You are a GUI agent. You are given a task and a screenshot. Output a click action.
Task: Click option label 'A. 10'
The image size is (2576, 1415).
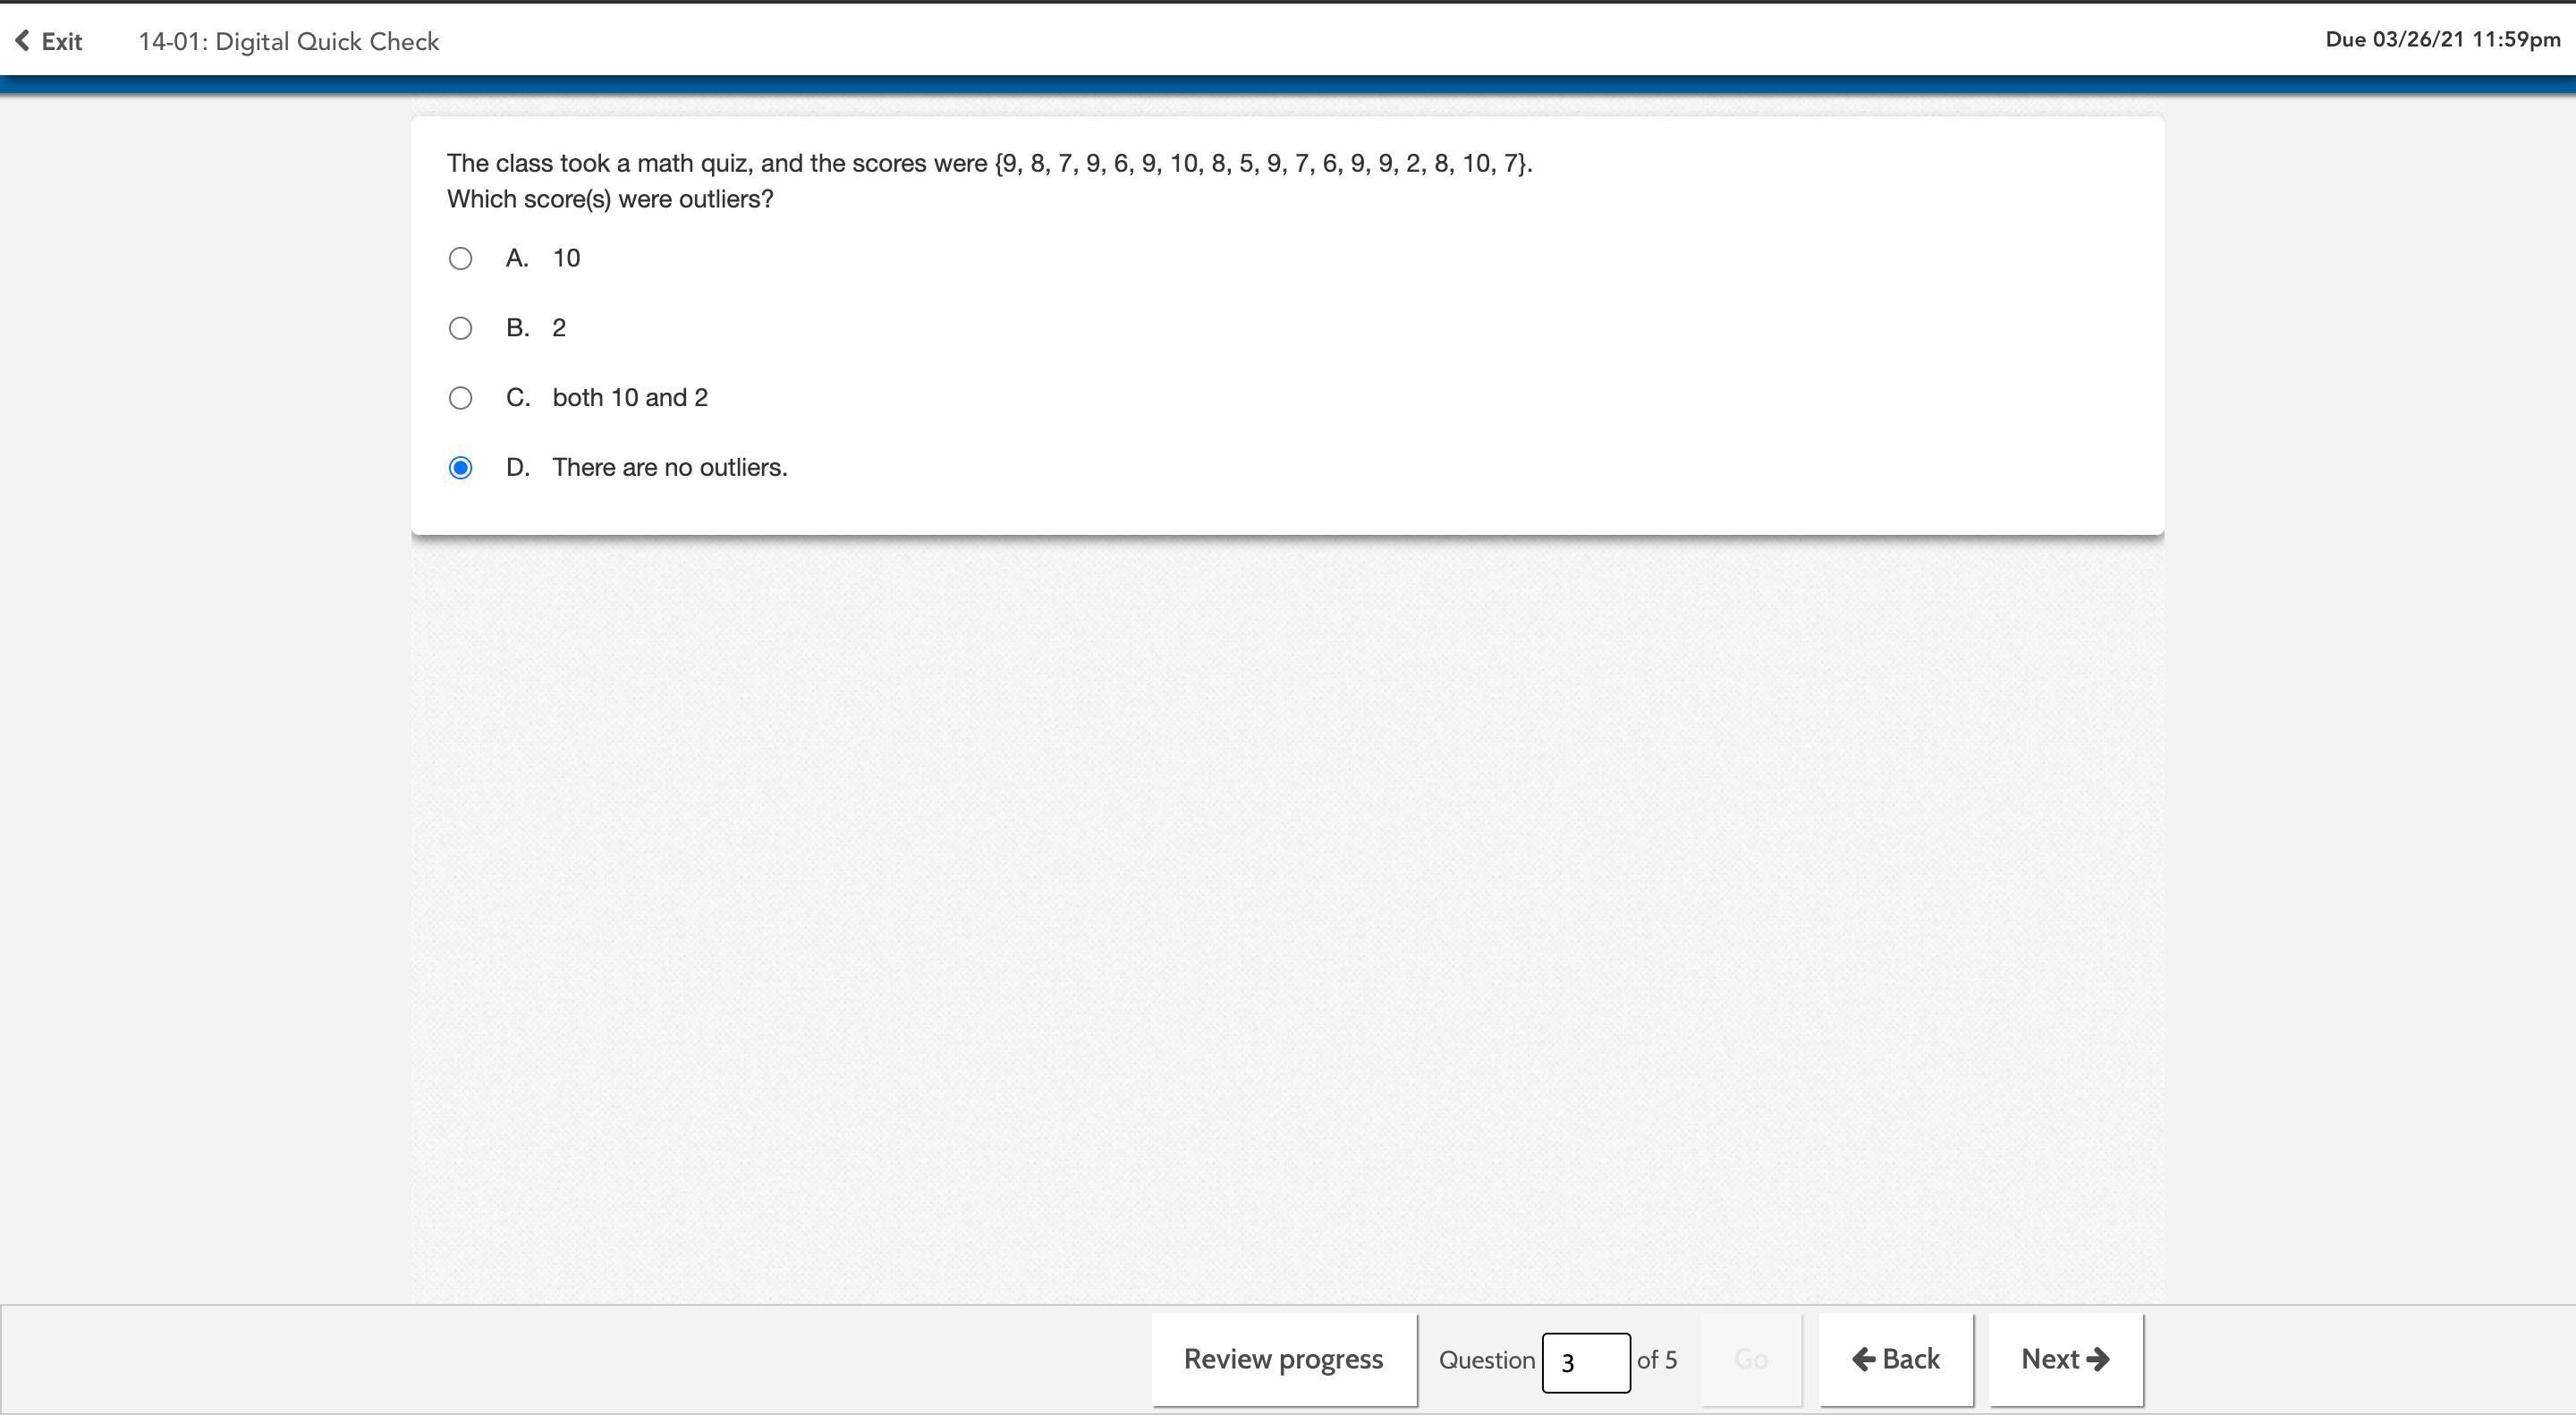(543, 258)
